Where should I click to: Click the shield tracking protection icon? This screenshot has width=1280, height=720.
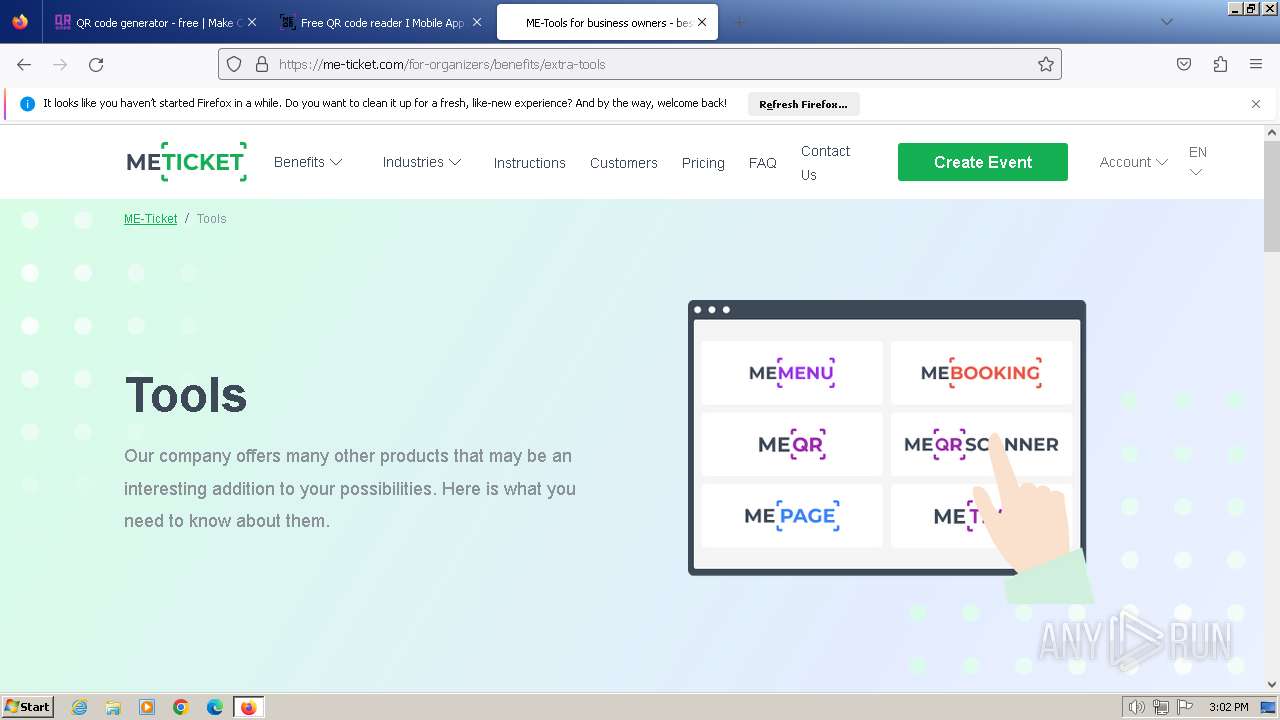[234, 64]
